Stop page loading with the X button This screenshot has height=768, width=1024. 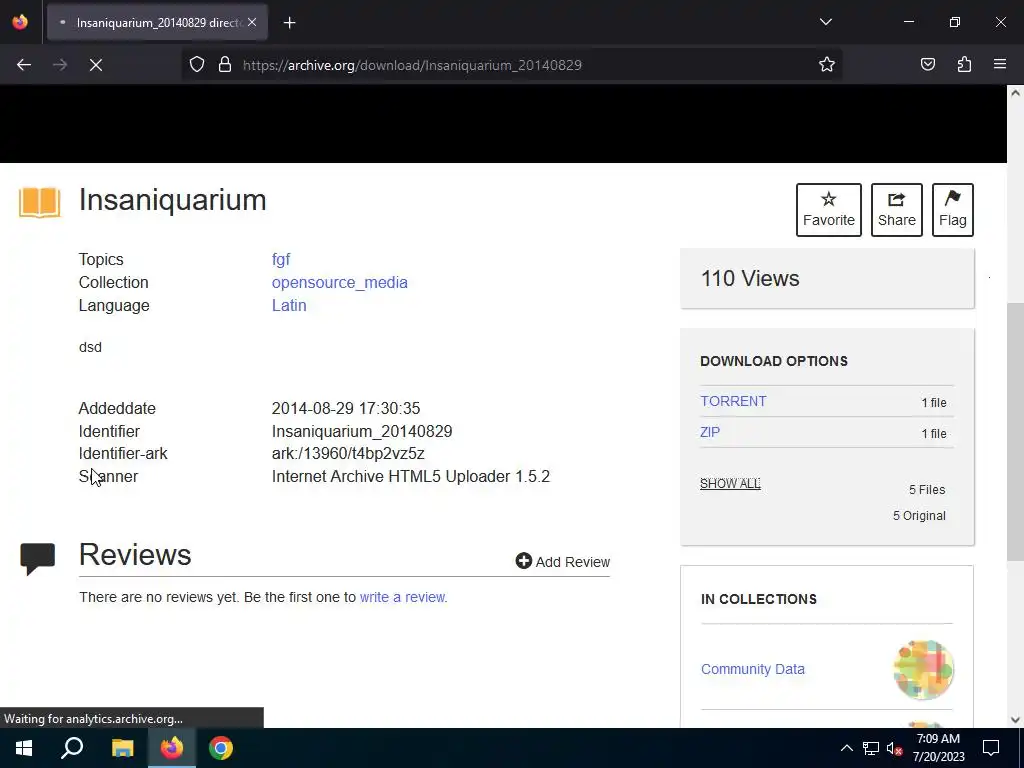click(96, 65)
